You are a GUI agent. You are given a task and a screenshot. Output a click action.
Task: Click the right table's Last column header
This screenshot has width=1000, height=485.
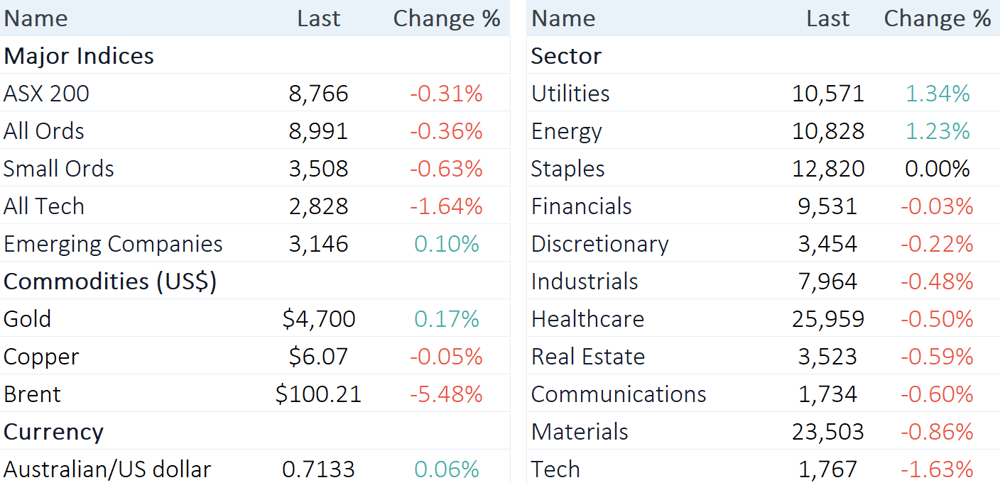point(828,19)
